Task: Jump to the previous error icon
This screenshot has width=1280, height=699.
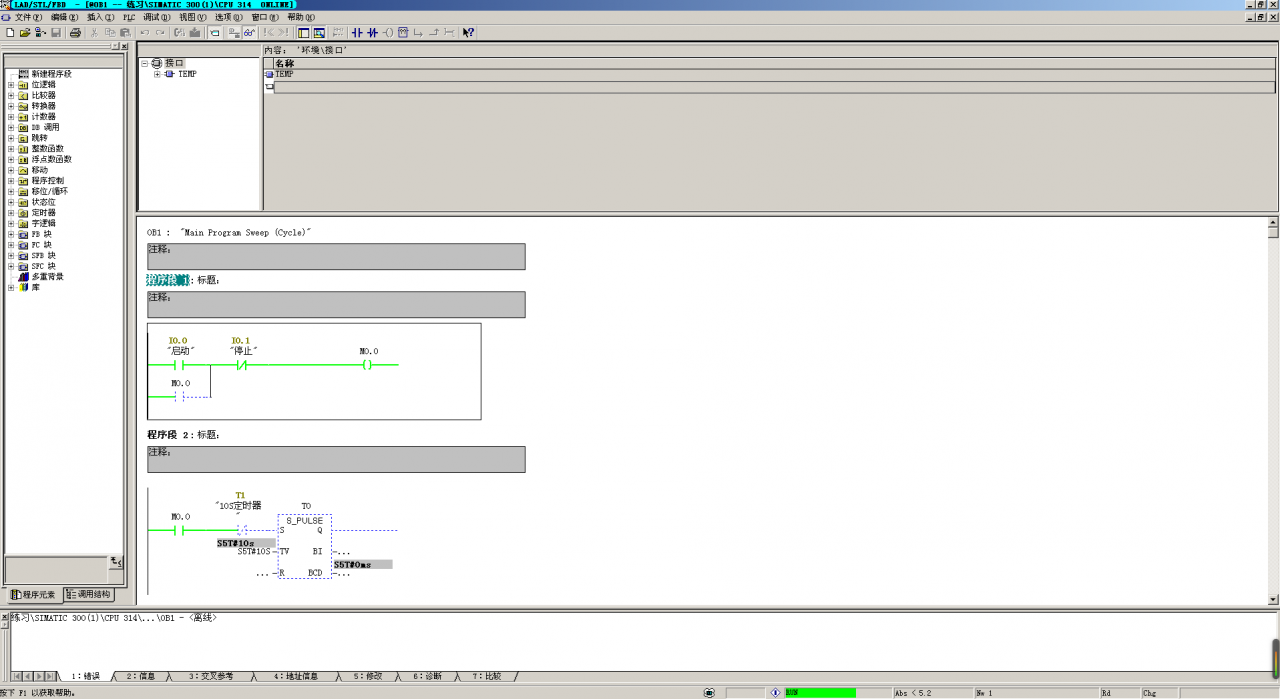Action: pos(268,33)
